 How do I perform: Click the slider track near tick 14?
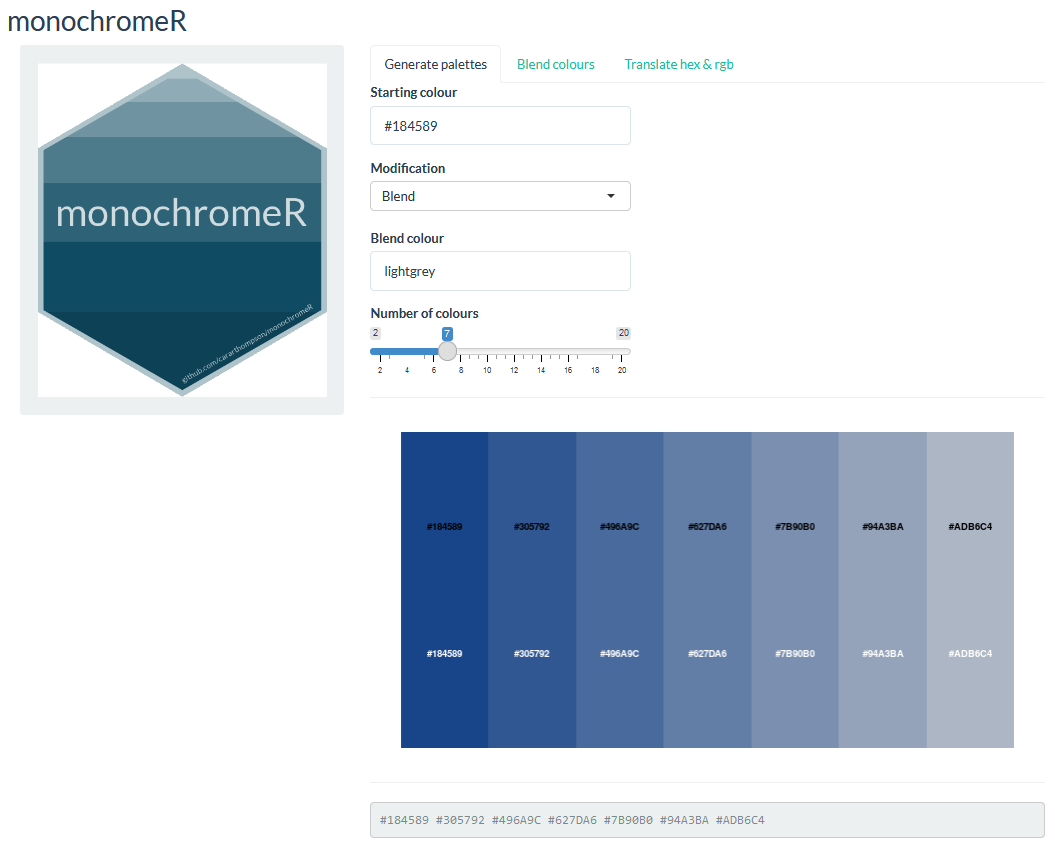pyautogui.click(x=541, y=351)
